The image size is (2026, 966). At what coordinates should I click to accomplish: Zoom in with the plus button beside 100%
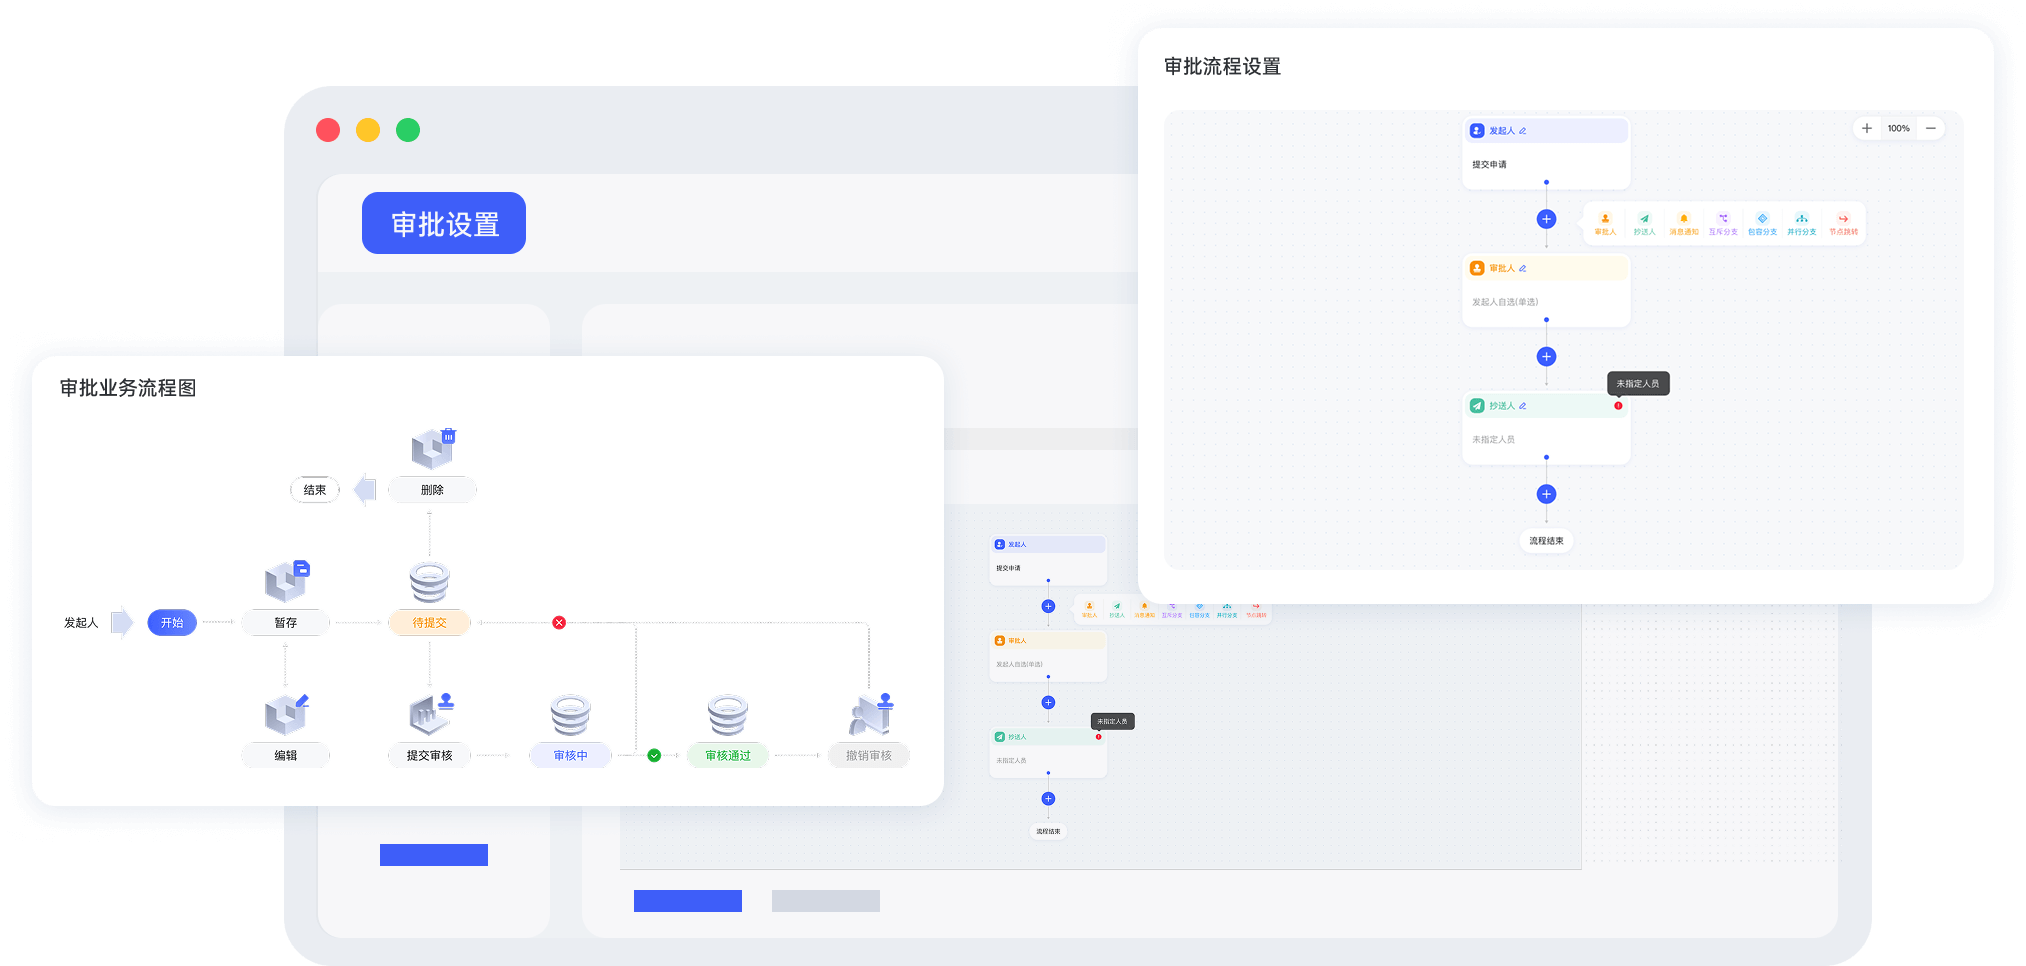[1866, 128]
